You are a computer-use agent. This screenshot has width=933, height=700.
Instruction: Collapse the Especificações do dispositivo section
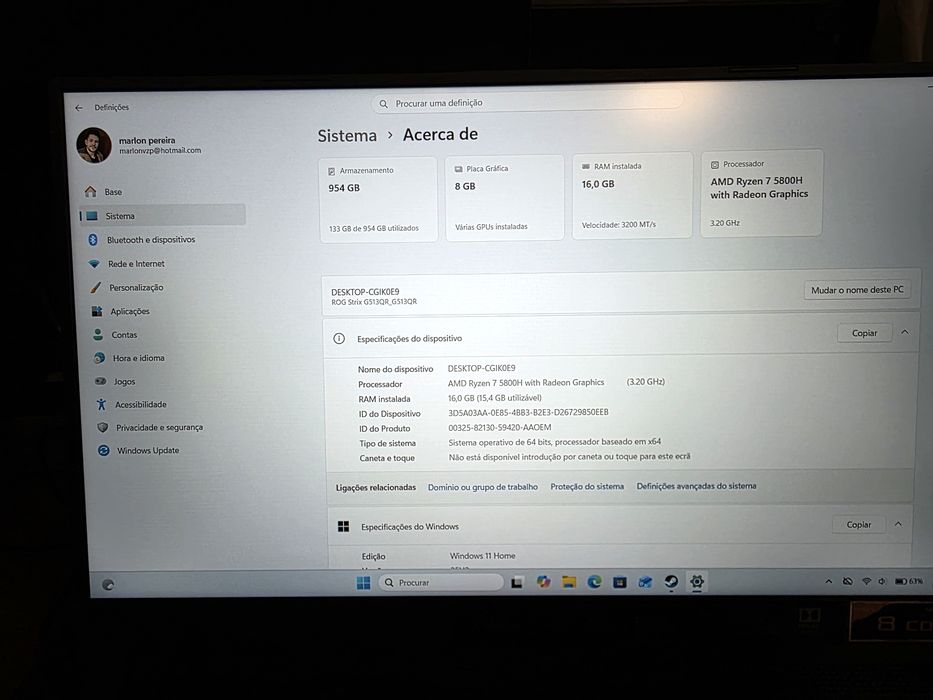click(904, 332)
